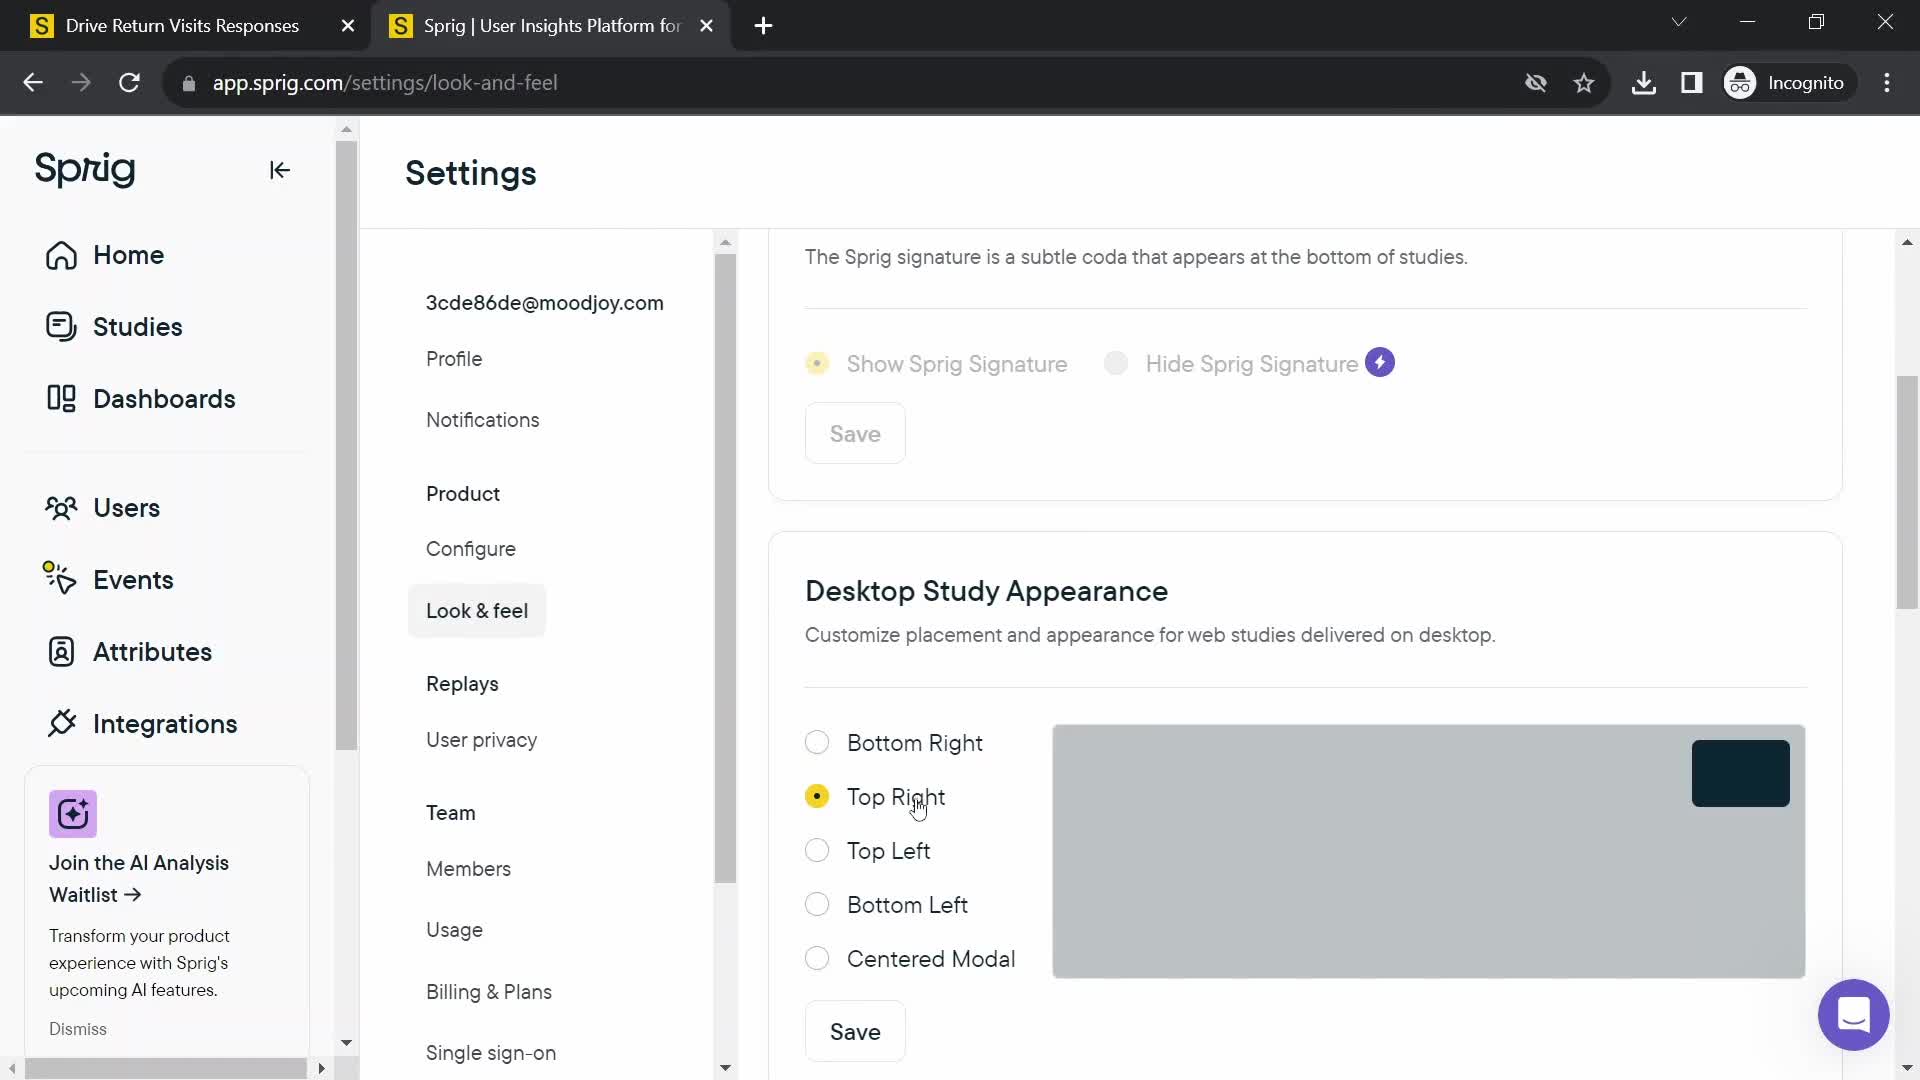Screen dimensions: 1920x1080
Task: Reload the current page
Action: tap(129, 83)
